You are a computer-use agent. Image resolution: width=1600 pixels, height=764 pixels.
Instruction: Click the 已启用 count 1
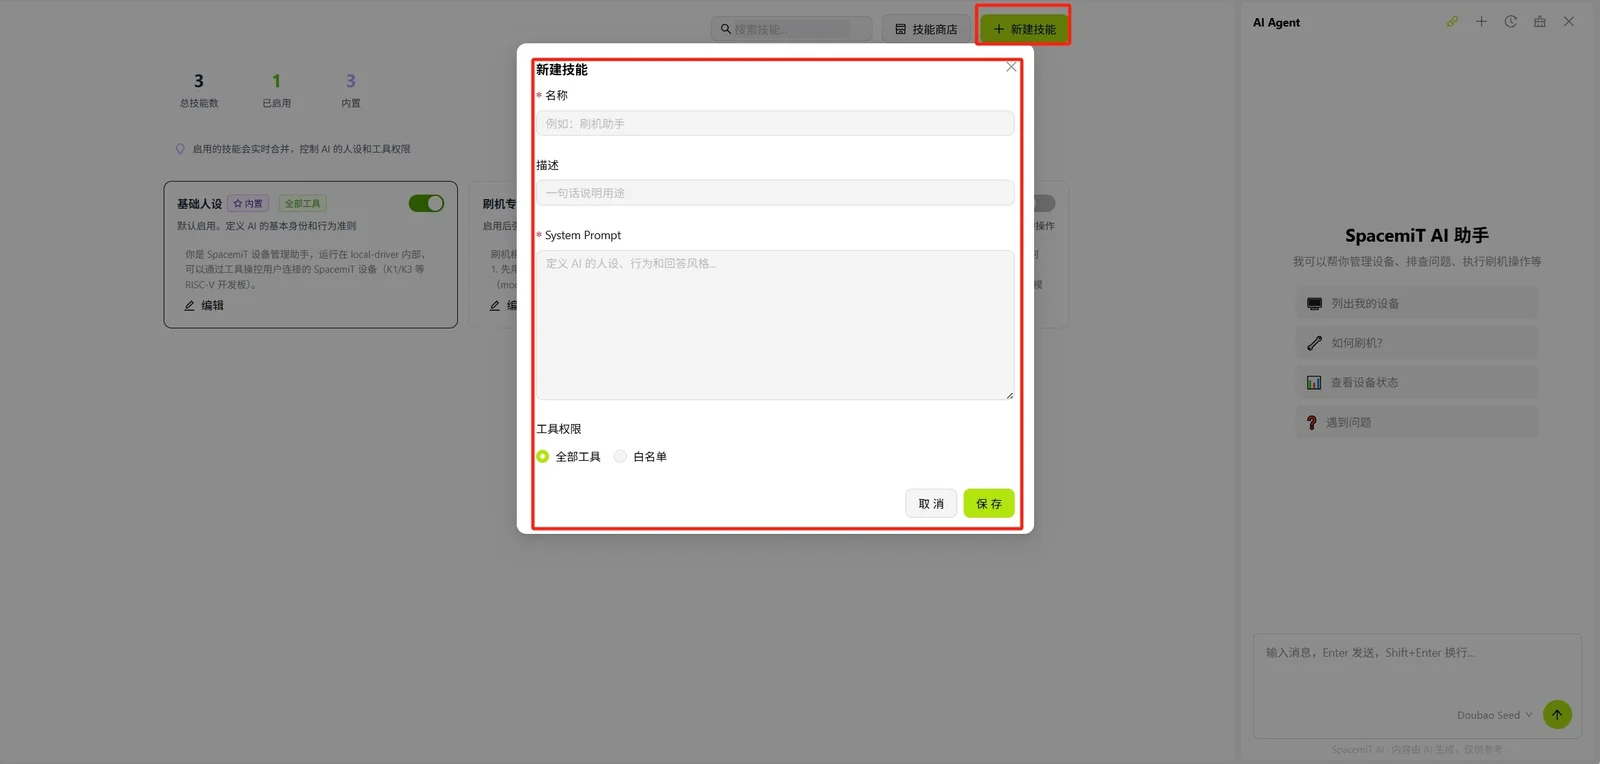[276, 81]
